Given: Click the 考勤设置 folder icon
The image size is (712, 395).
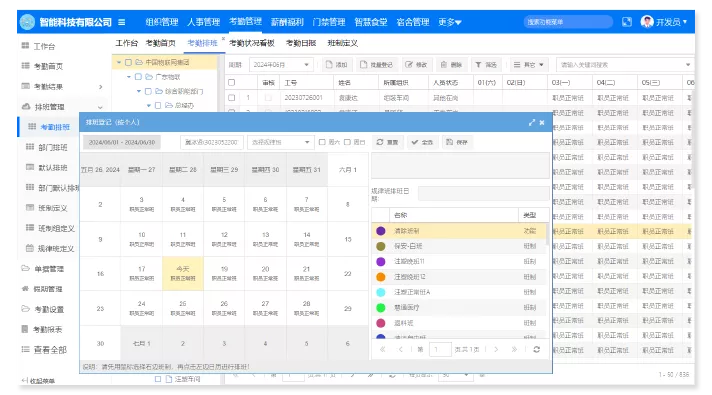Looking at the screenshot, I should coord(25,309).
